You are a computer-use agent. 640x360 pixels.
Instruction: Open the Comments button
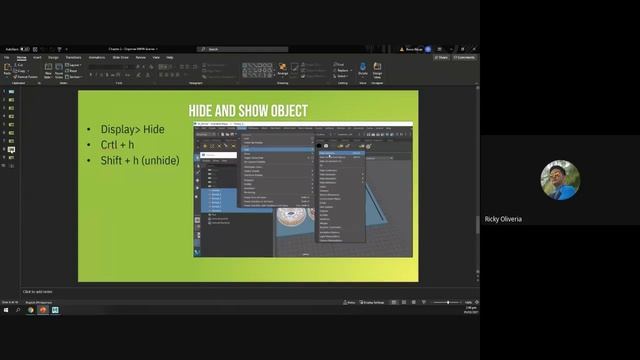tap(464, 58)
